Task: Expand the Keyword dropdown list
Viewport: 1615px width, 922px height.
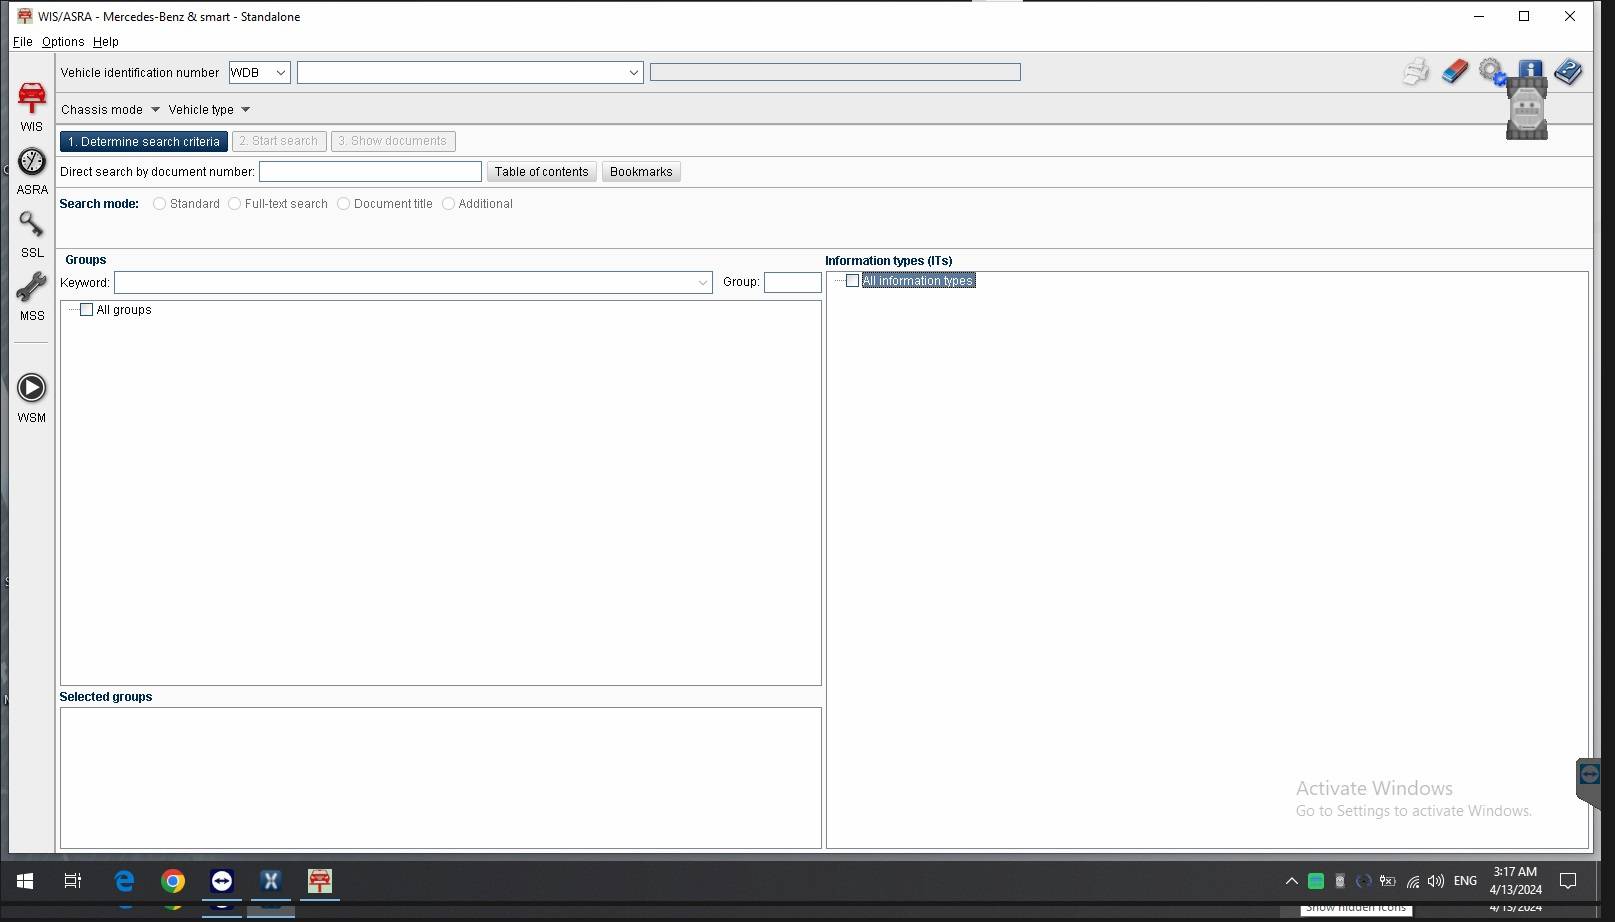Action: [x=702, y=283]
